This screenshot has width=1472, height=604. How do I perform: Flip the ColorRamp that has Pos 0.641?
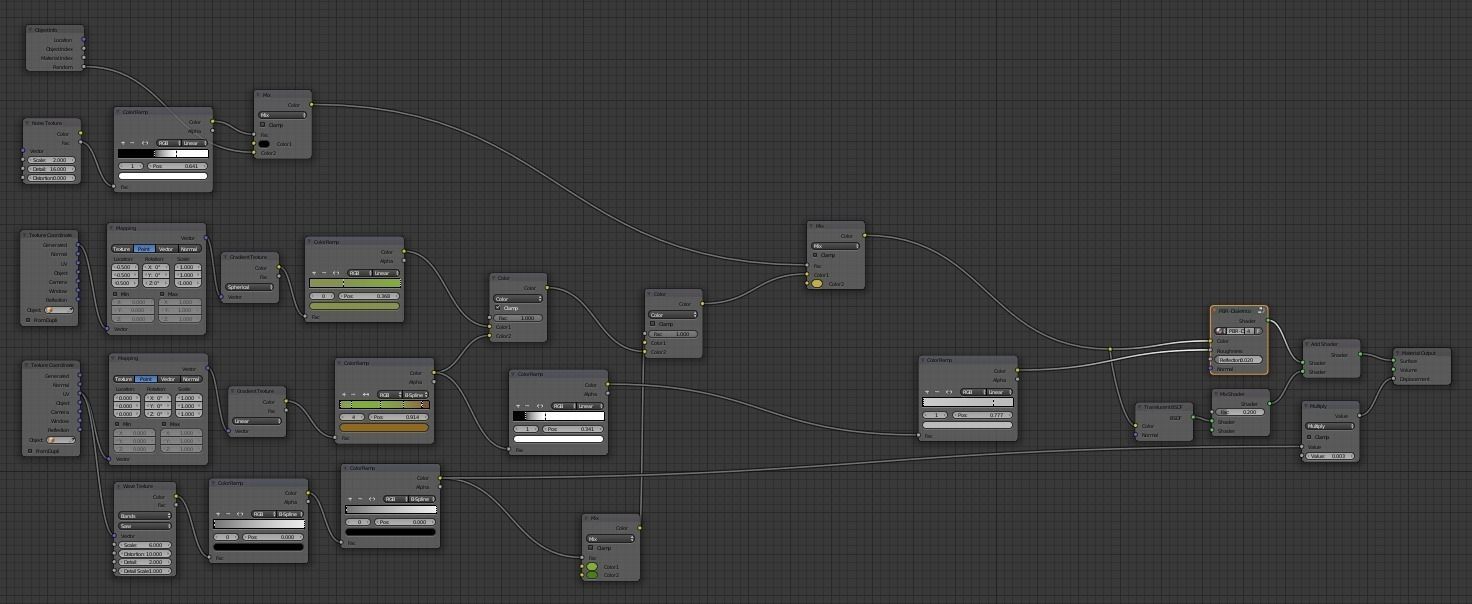point(145,143)
